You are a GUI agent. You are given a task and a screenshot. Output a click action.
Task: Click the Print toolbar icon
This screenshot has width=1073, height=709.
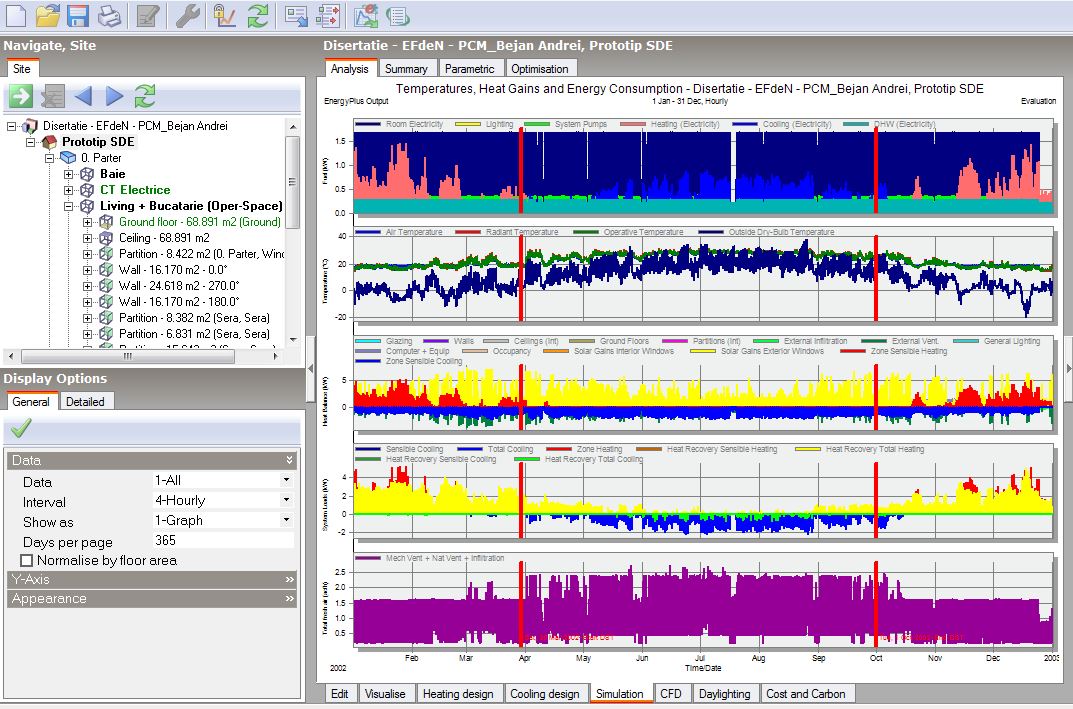[x=109, y=15]
